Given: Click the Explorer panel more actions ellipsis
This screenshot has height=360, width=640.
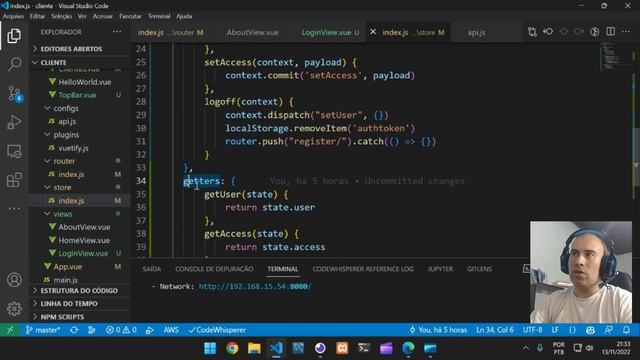Looking at the screenshot, I should point(117,32).
